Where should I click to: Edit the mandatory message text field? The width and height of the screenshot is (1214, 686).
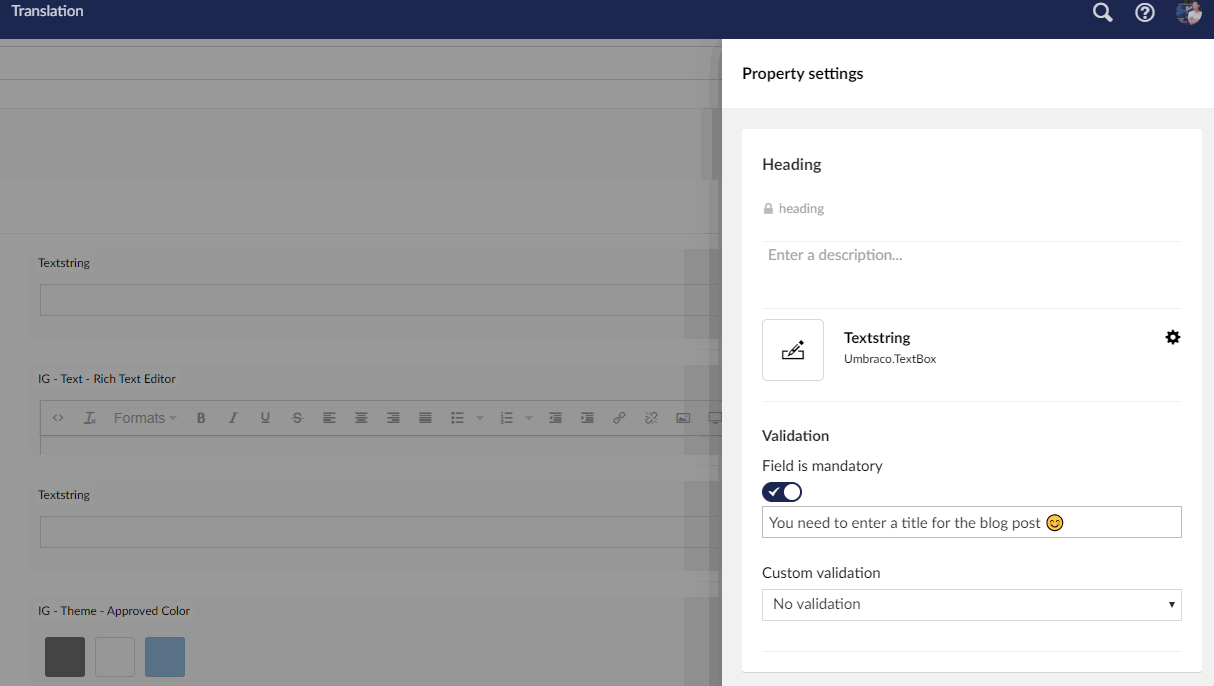(x=972, y=522)
